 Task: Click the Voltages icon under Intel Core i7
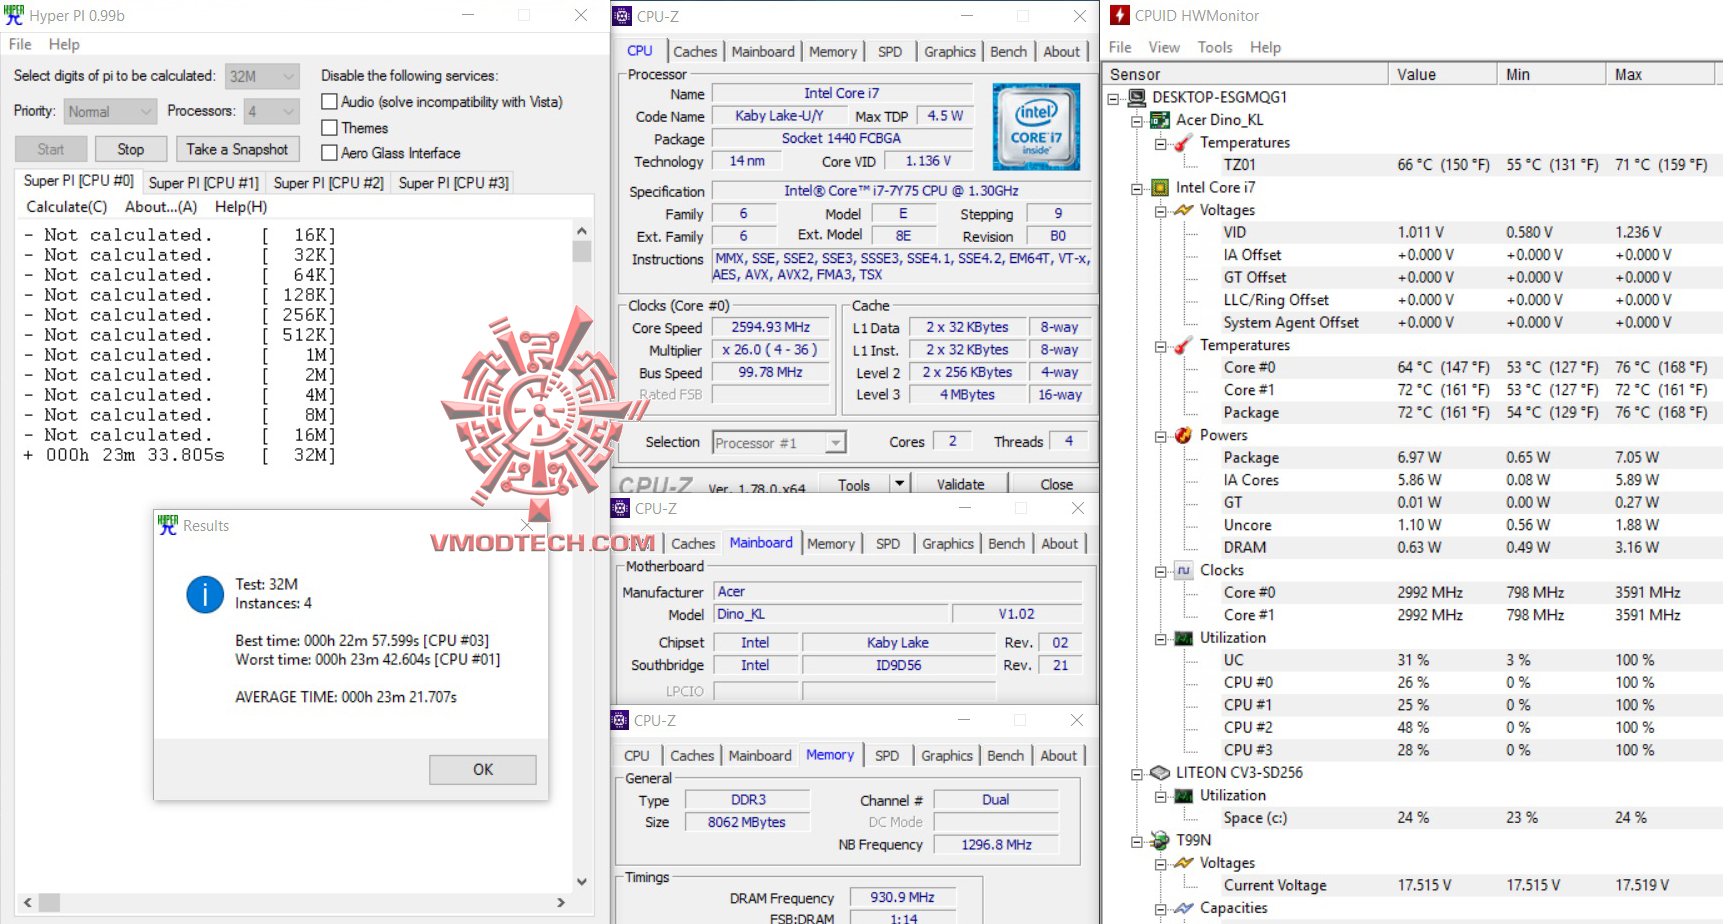click(1184, 210)
